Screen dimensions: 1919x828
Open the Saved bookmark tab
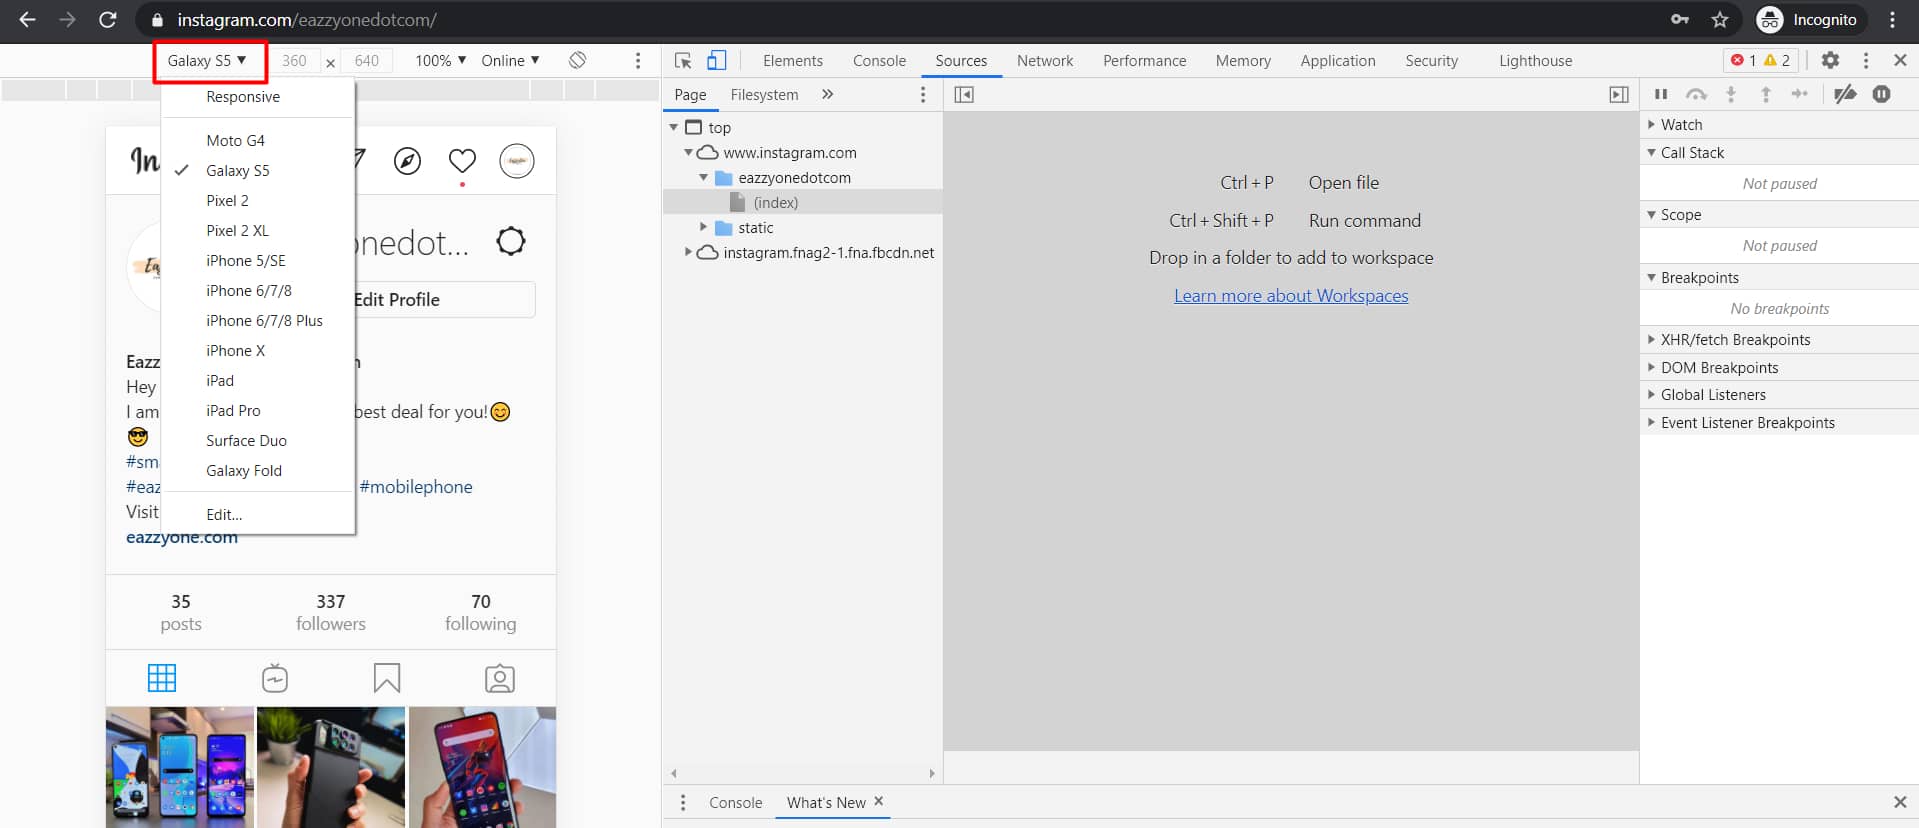387,678
